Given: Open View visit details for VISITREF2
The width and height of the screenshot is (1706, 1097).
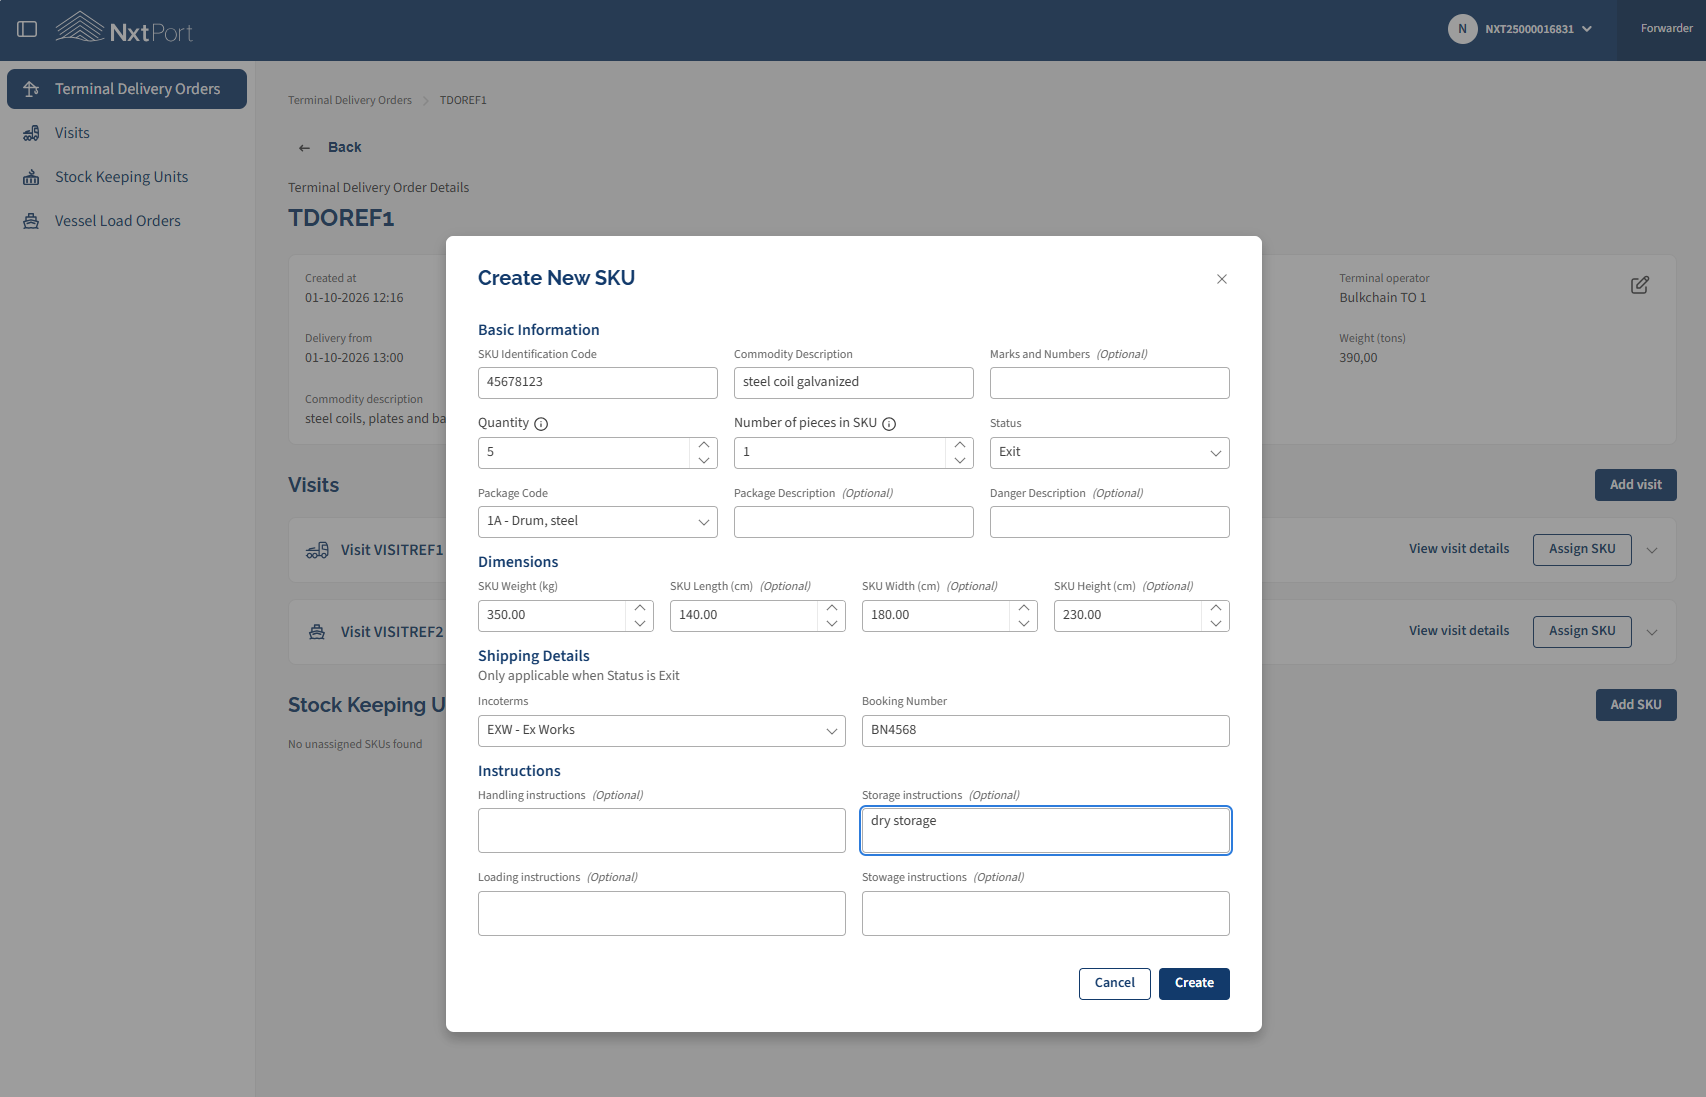Looking at the screenshot, I should 1459,631.
